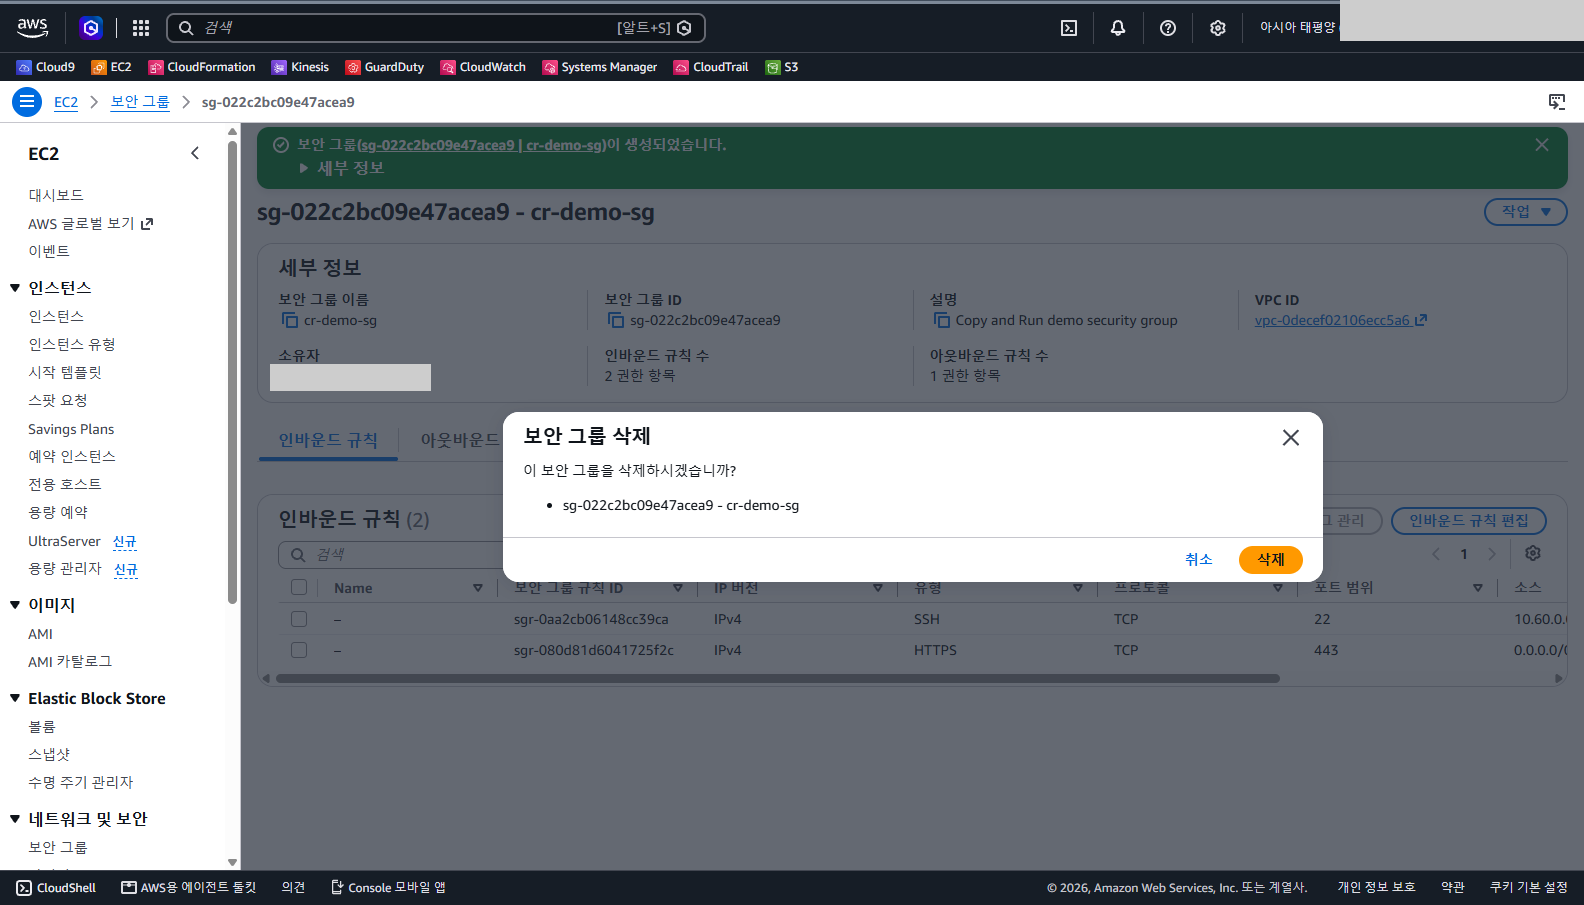Open the Kinesis favorites shortcut

point(300,67)
